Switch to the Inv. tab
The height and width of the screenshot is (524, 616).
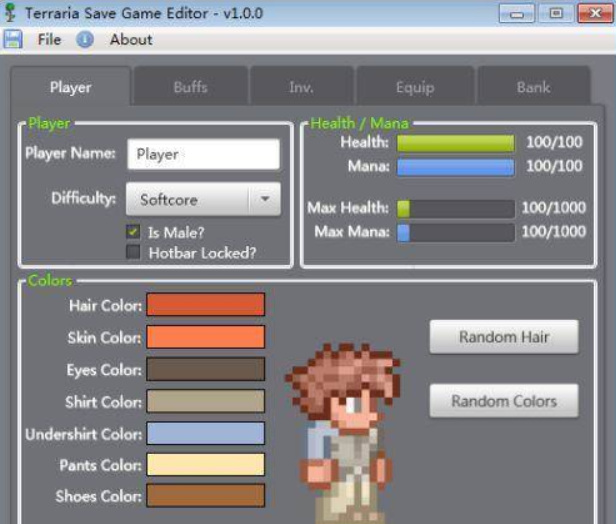click(x=301, y=87)
